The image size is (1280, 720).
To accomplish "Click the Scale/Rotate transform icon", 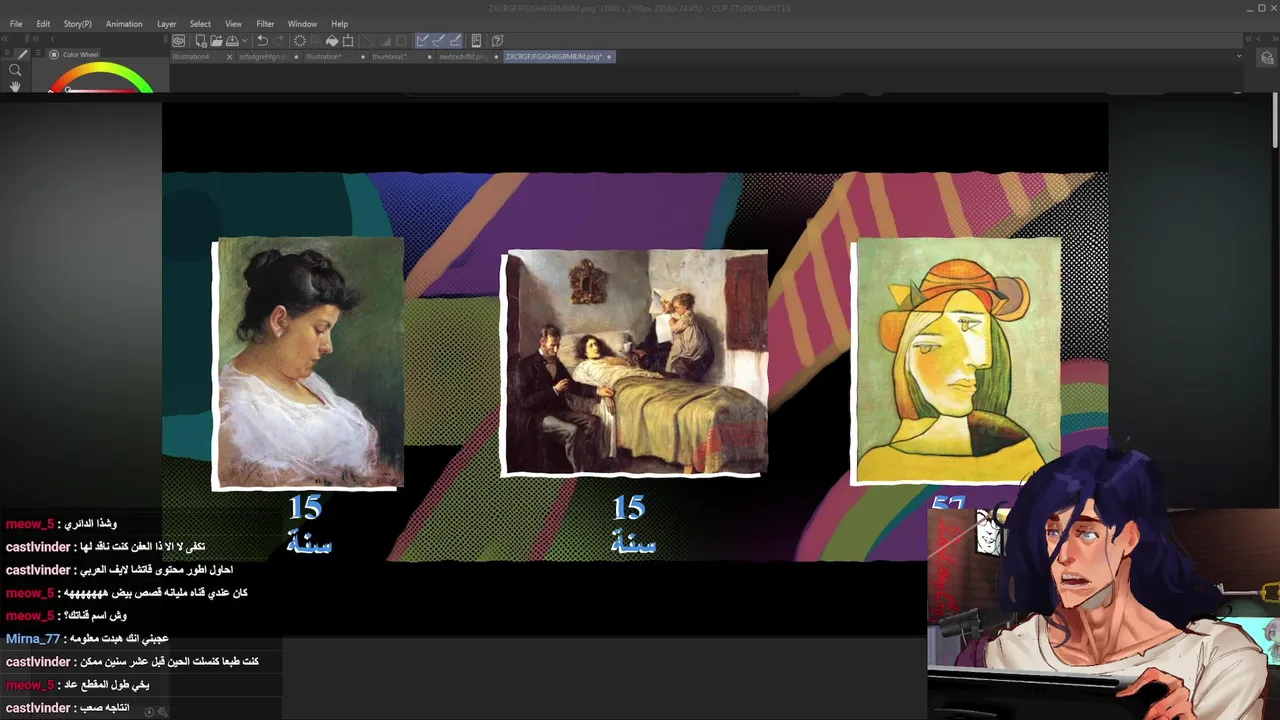I will (348, 41).
